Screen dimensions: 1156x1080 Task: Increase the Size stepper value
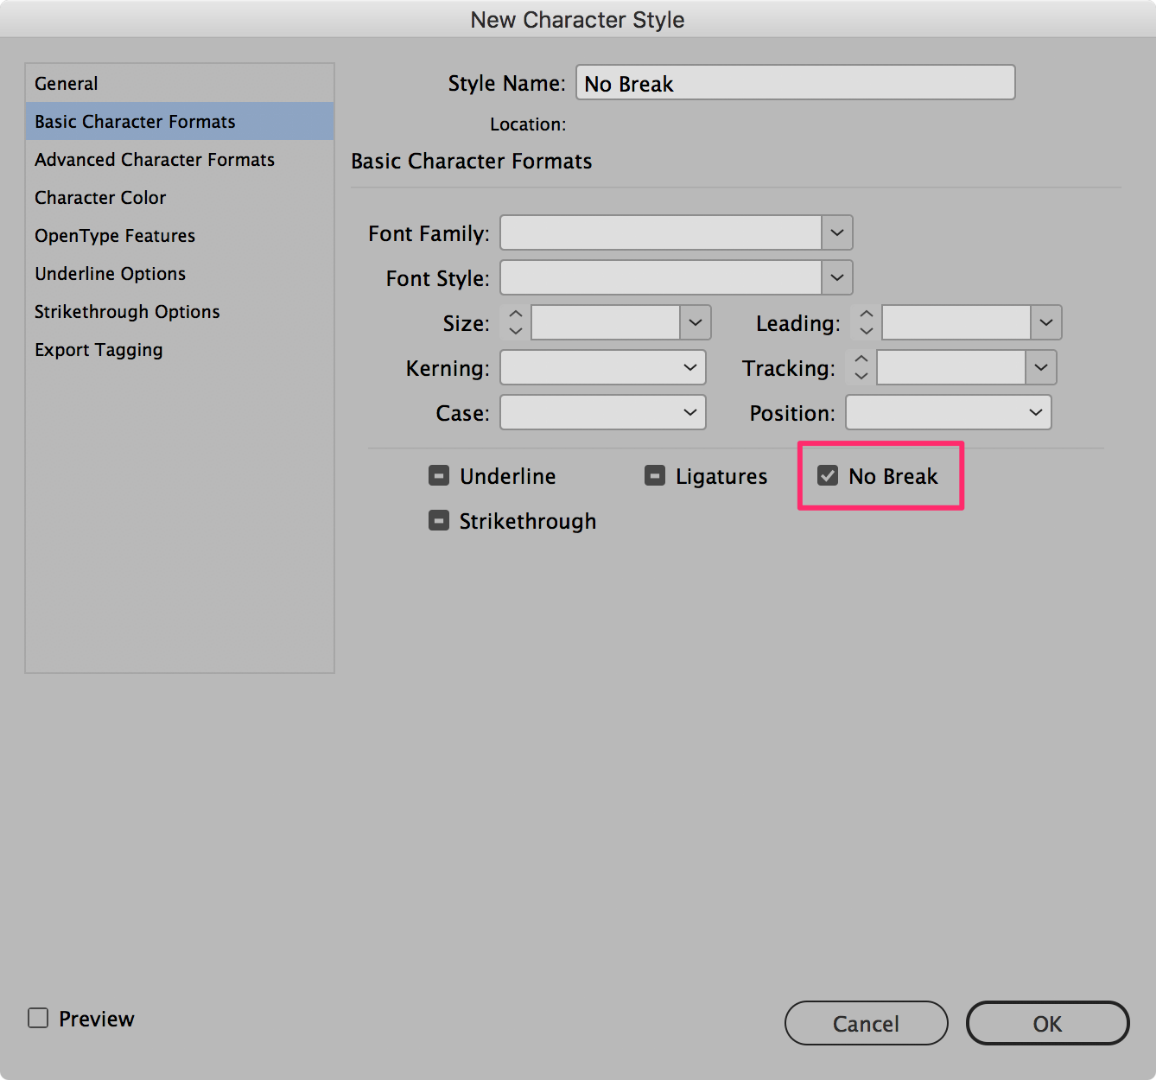point(516,315)
